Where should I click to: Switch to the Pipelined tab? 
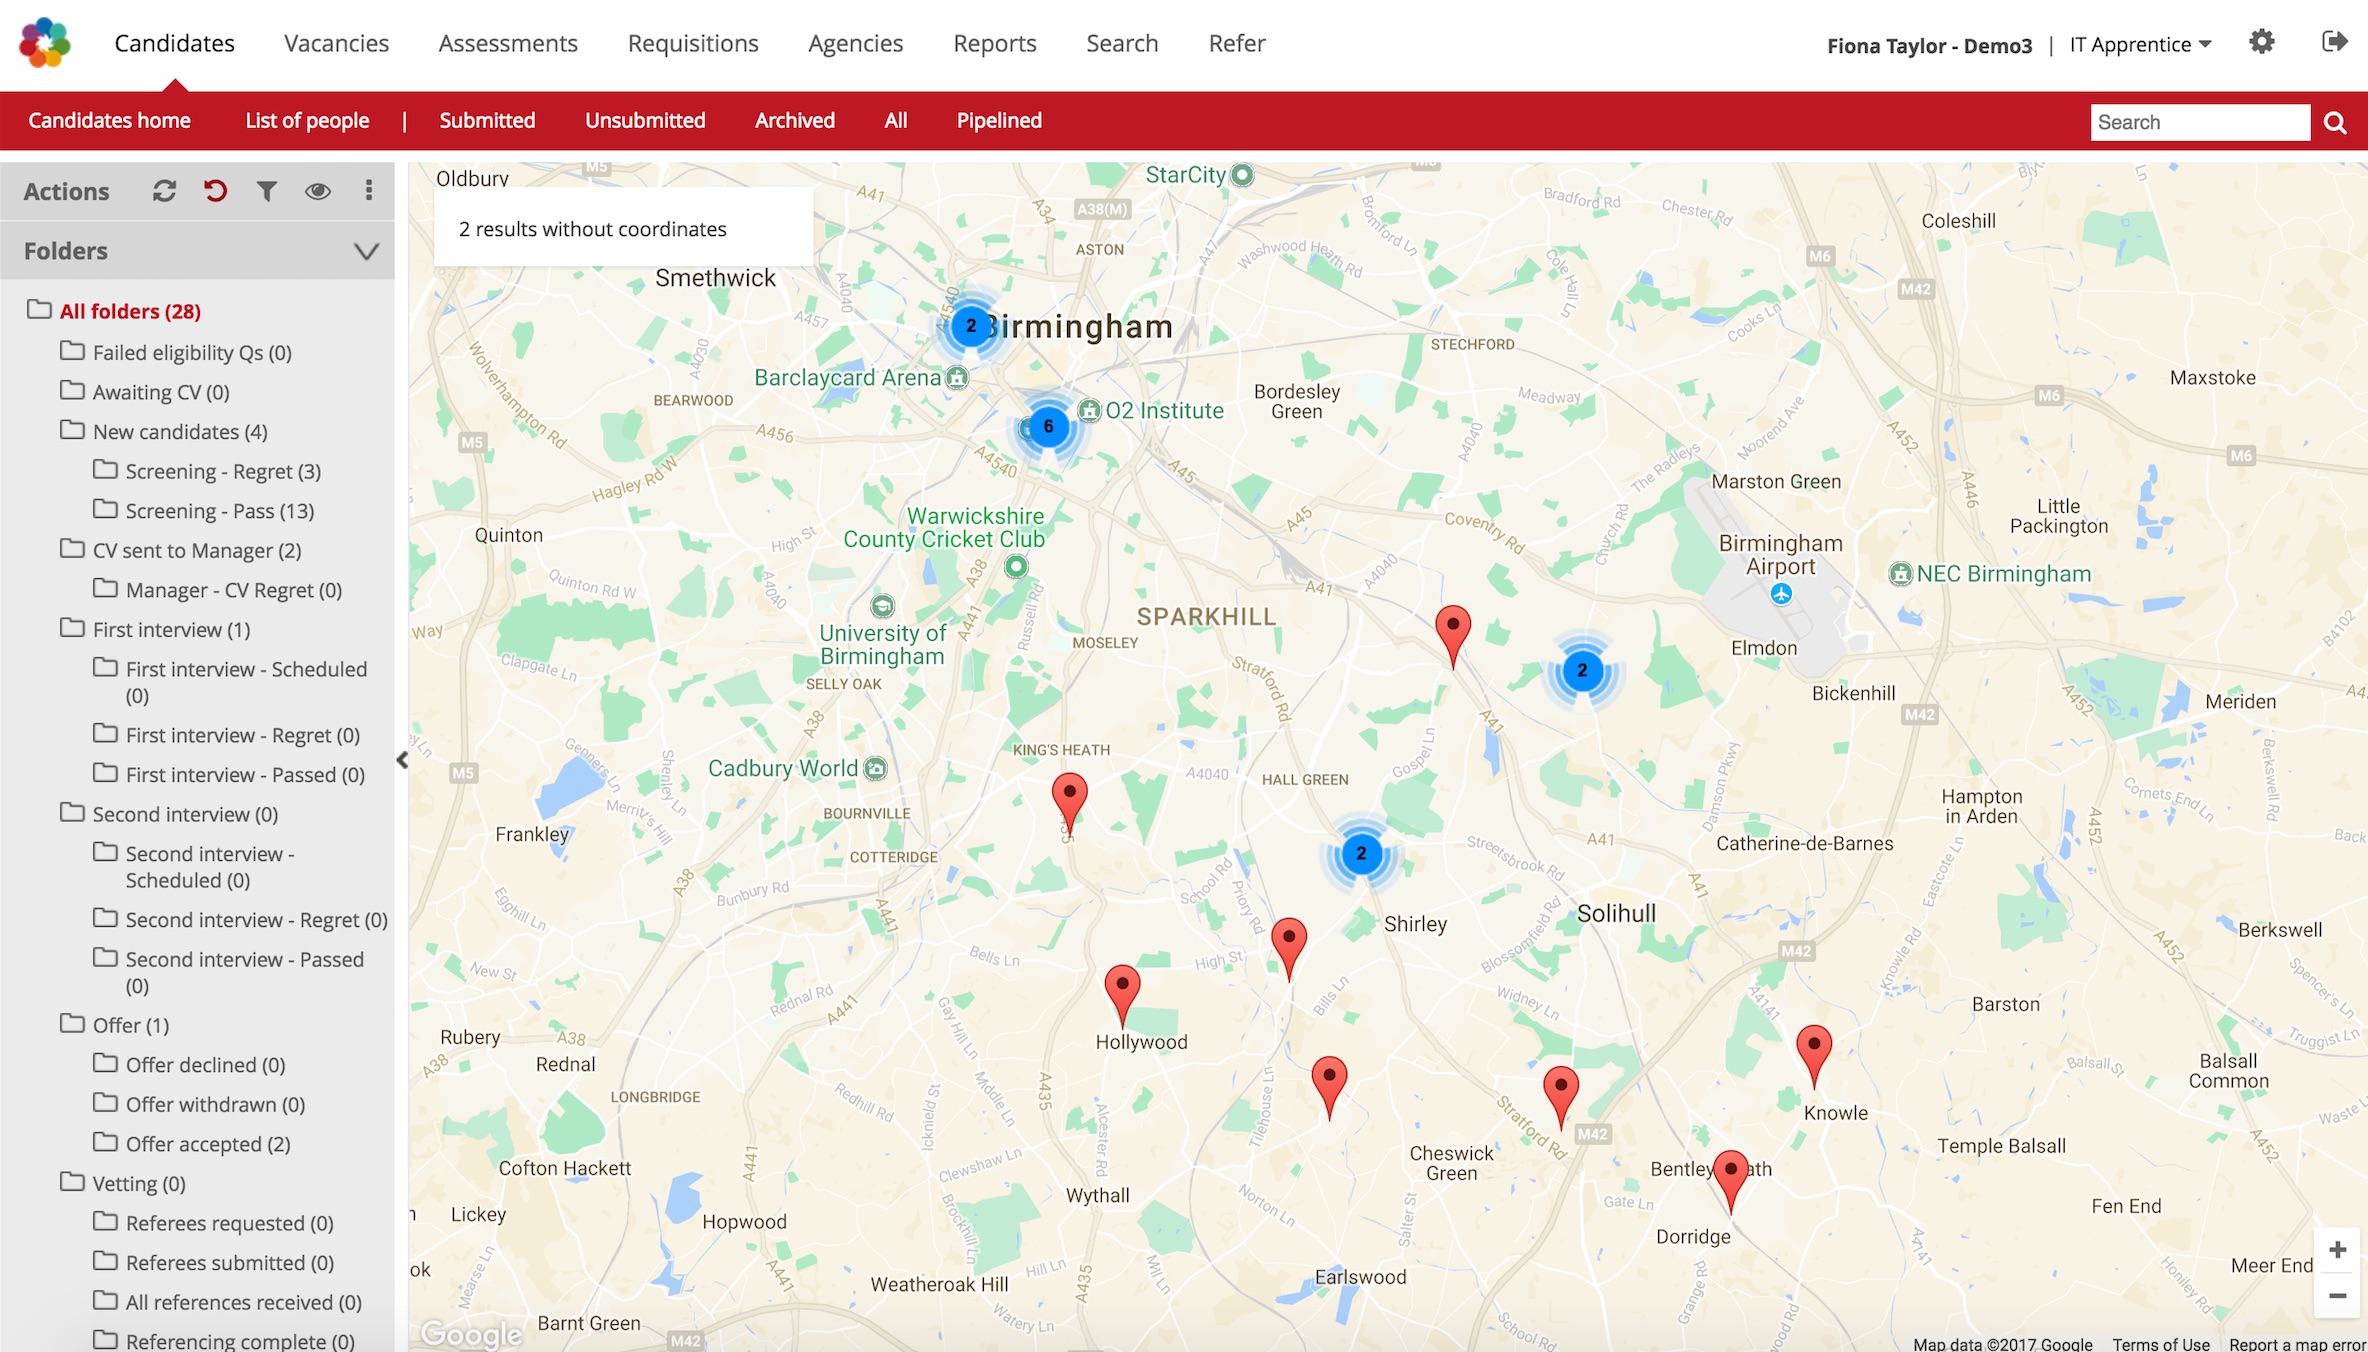[x=998, y=120]
